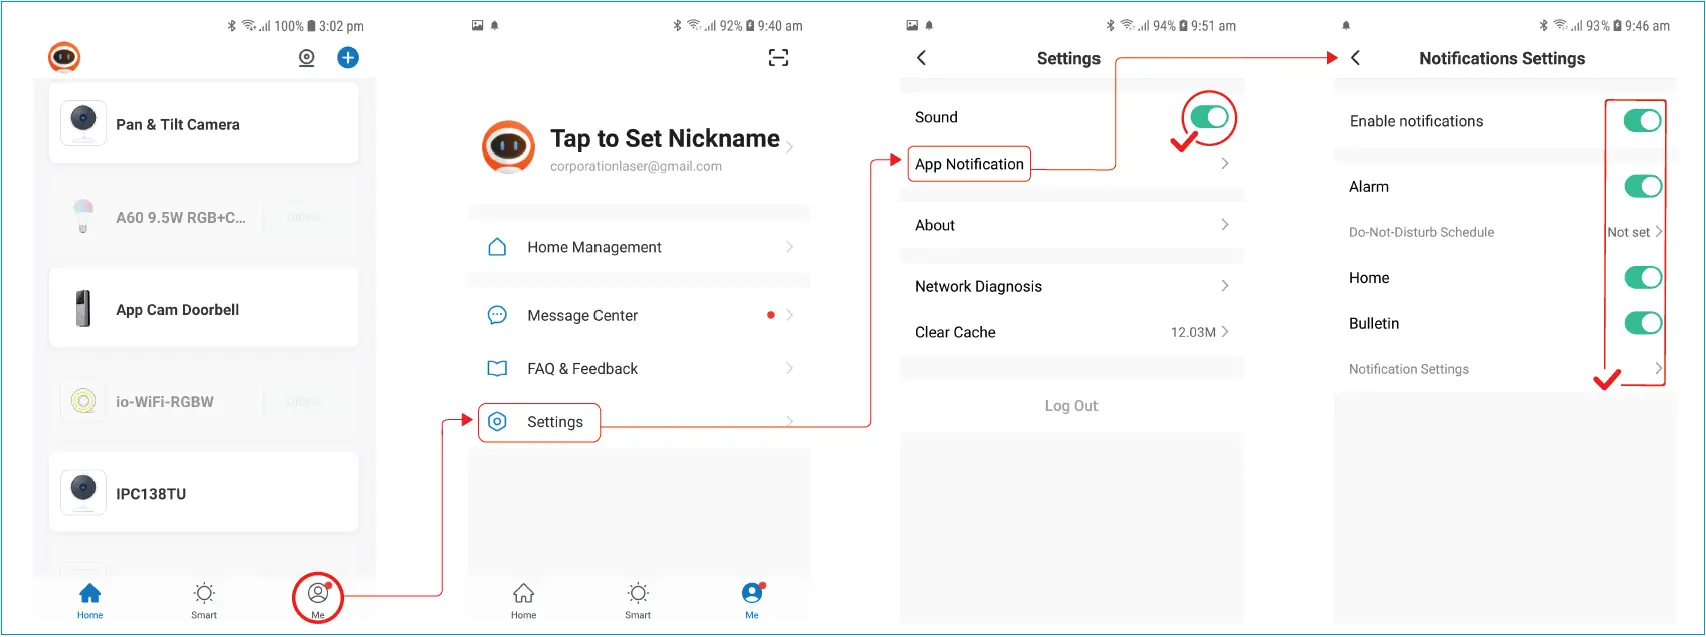This screenshot has height=637, width=1706.
Task: Tap the image icon in profile screen status bar
Action: (478, 25)
